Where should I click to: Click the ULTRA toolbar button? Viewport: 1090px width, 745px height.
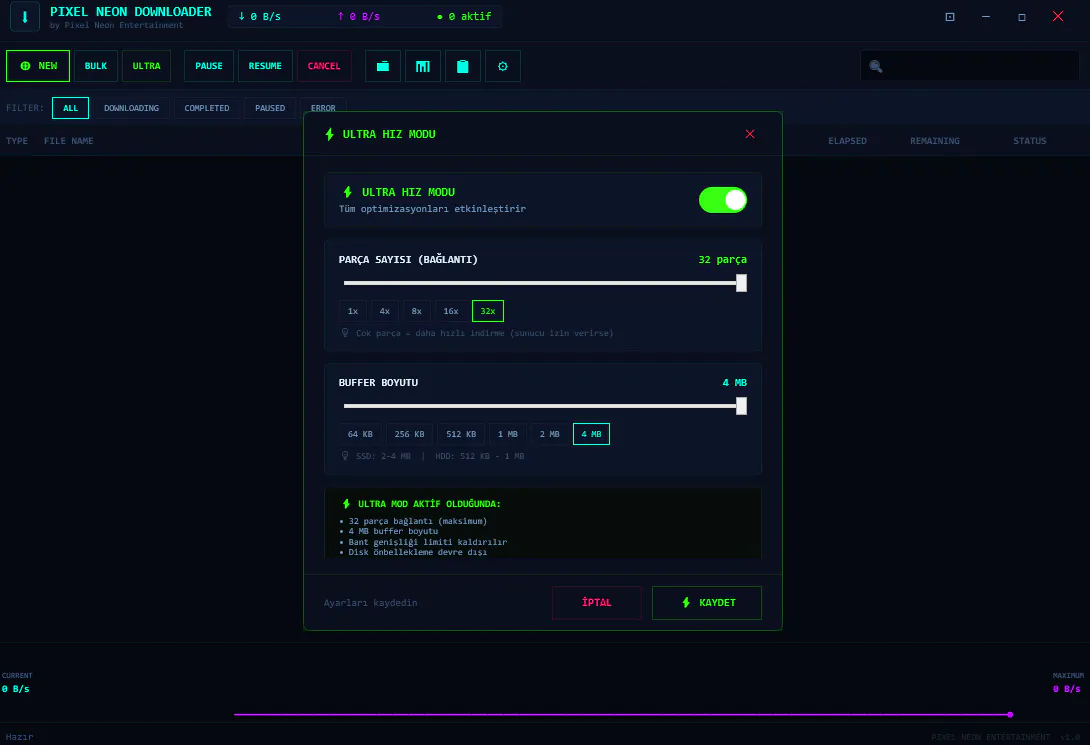click(x=147, y=66)
